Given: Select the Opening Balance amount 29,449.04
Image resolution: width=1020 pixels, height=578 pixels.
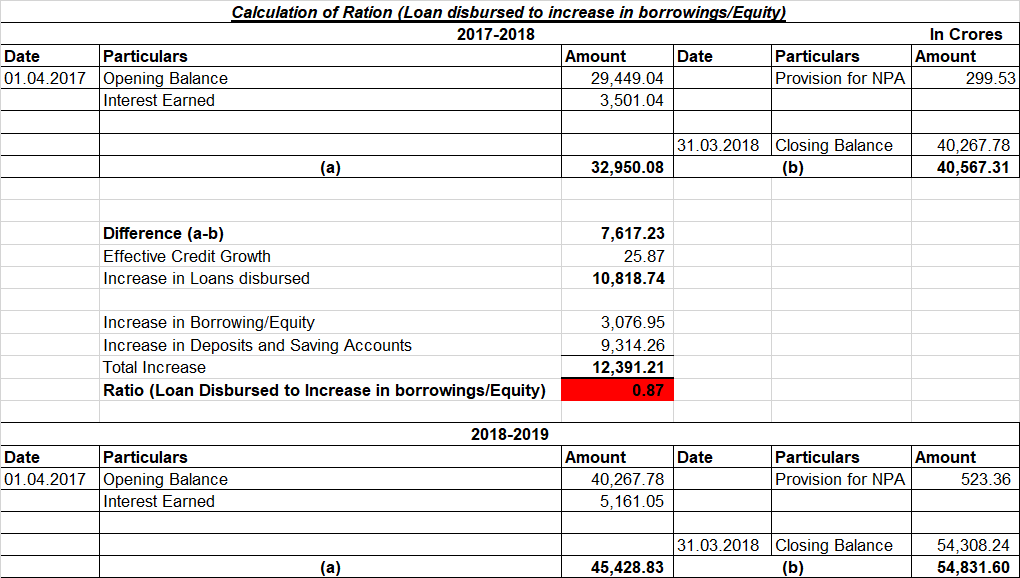Looking at the screenshot, I should 618,78.
